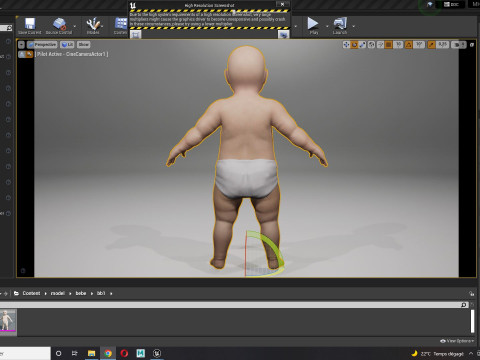Toggle the pilot camera view icon

29,54
